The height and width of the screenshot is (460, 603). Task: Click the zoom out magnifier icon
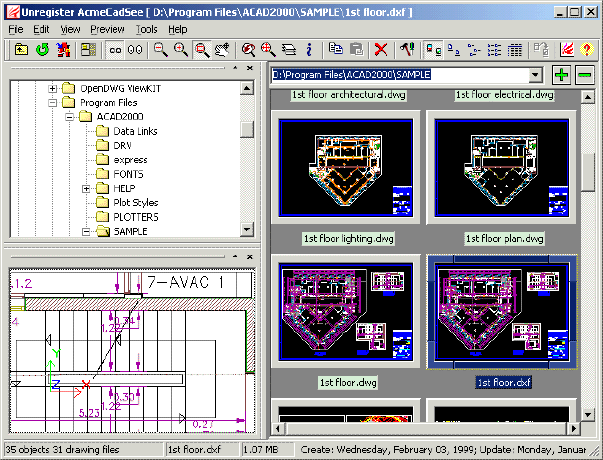(x=160, y=50)
